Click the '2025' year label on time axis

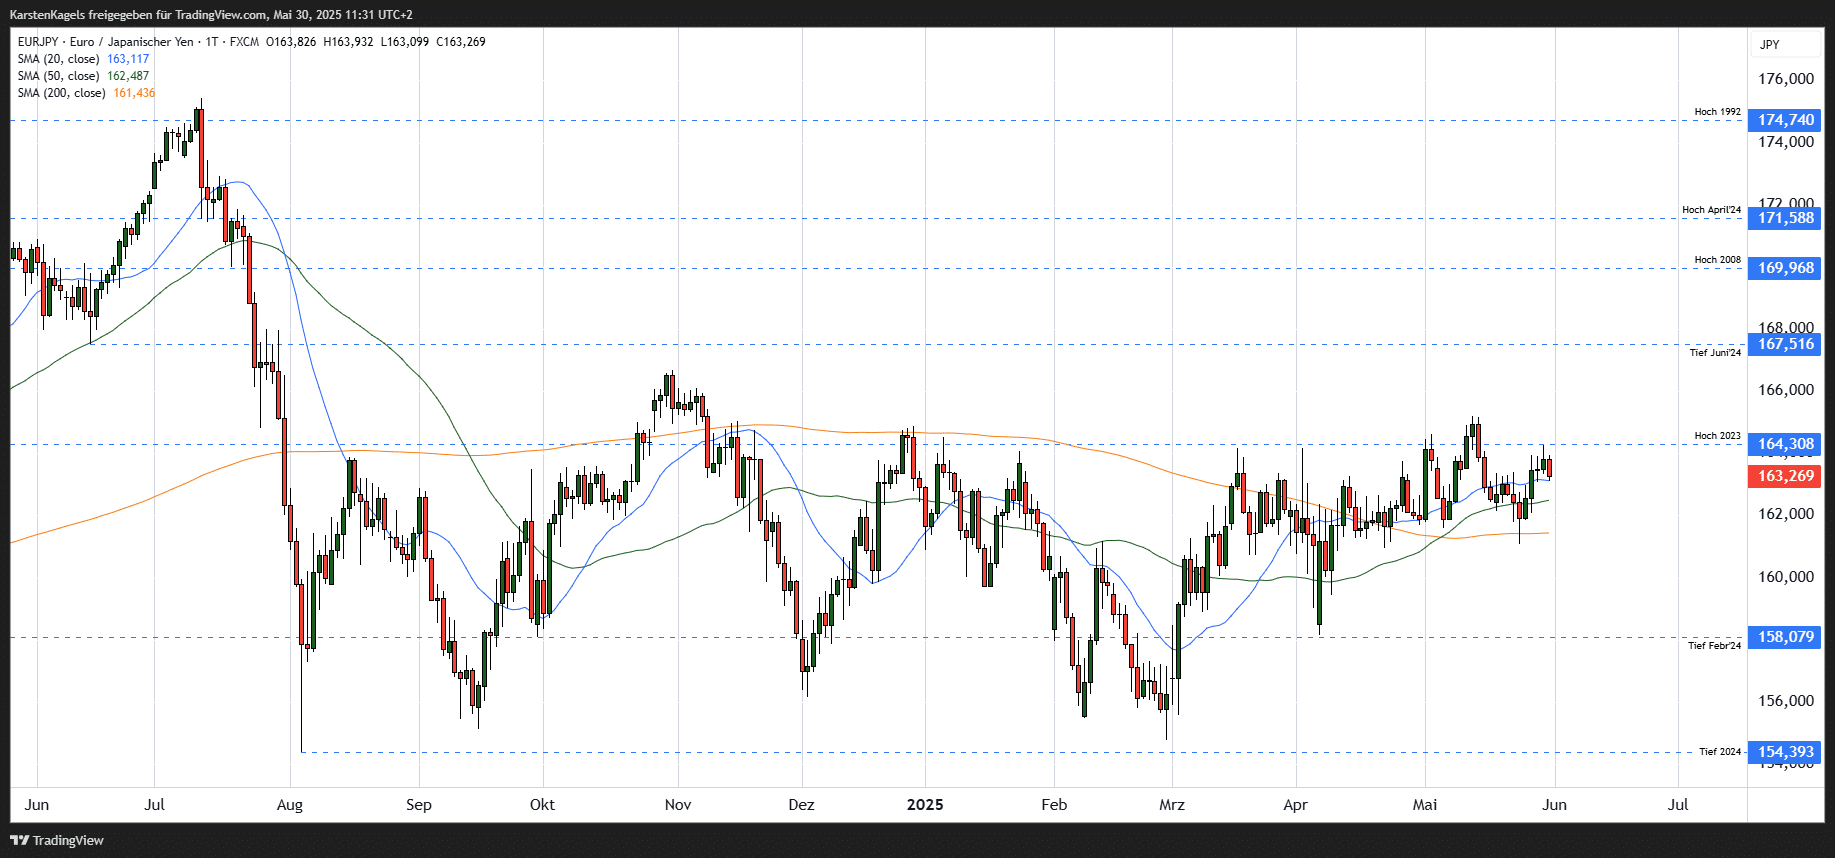[x=925, y=805]
